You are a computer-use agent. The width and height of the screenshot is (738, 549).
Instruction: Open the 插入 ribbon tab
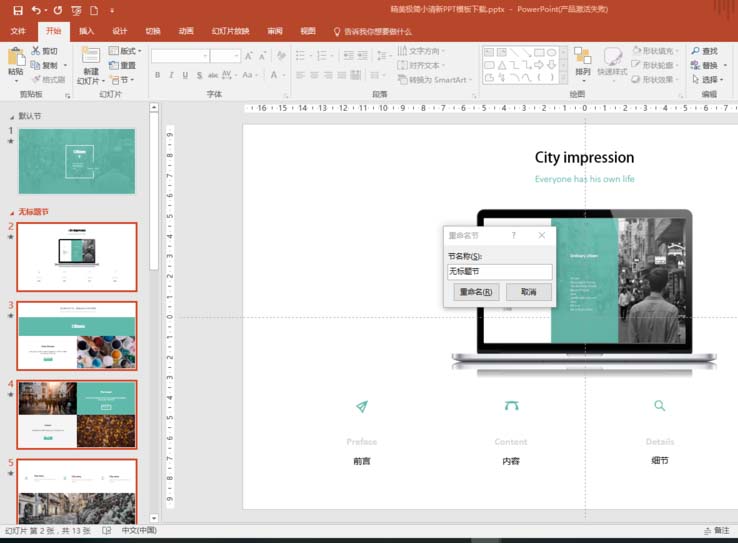click(87, 31)
